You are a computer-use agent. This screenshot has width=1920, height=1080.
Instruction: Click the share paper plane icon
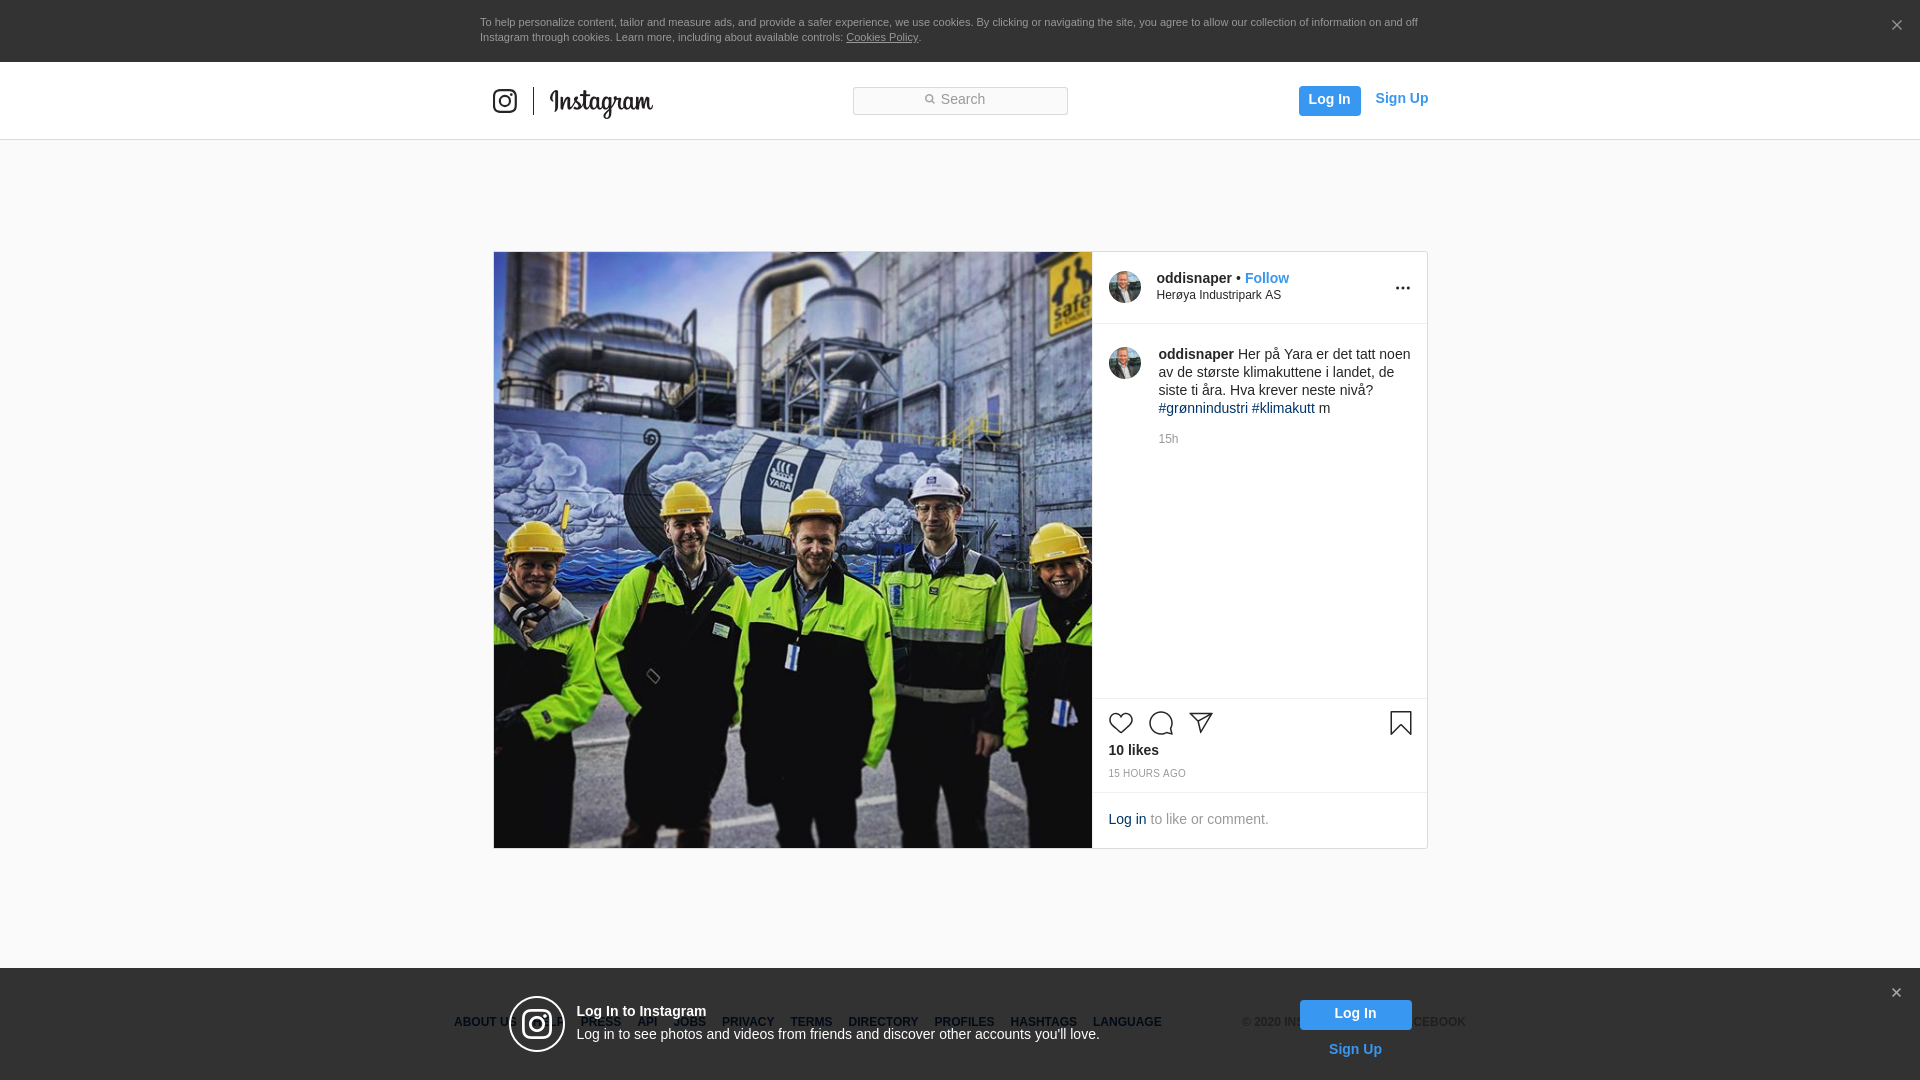pyautogui.click(x=1200, y=723)
